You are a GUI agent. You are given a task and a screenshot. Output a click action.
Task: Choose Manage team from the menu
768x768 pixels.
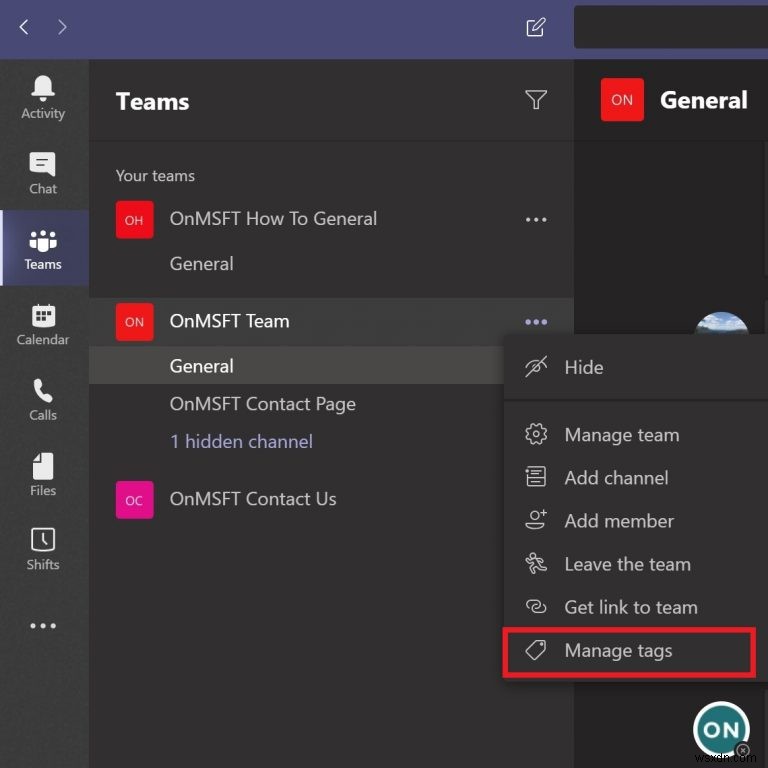pyautogui.click(x=635, y=434)
